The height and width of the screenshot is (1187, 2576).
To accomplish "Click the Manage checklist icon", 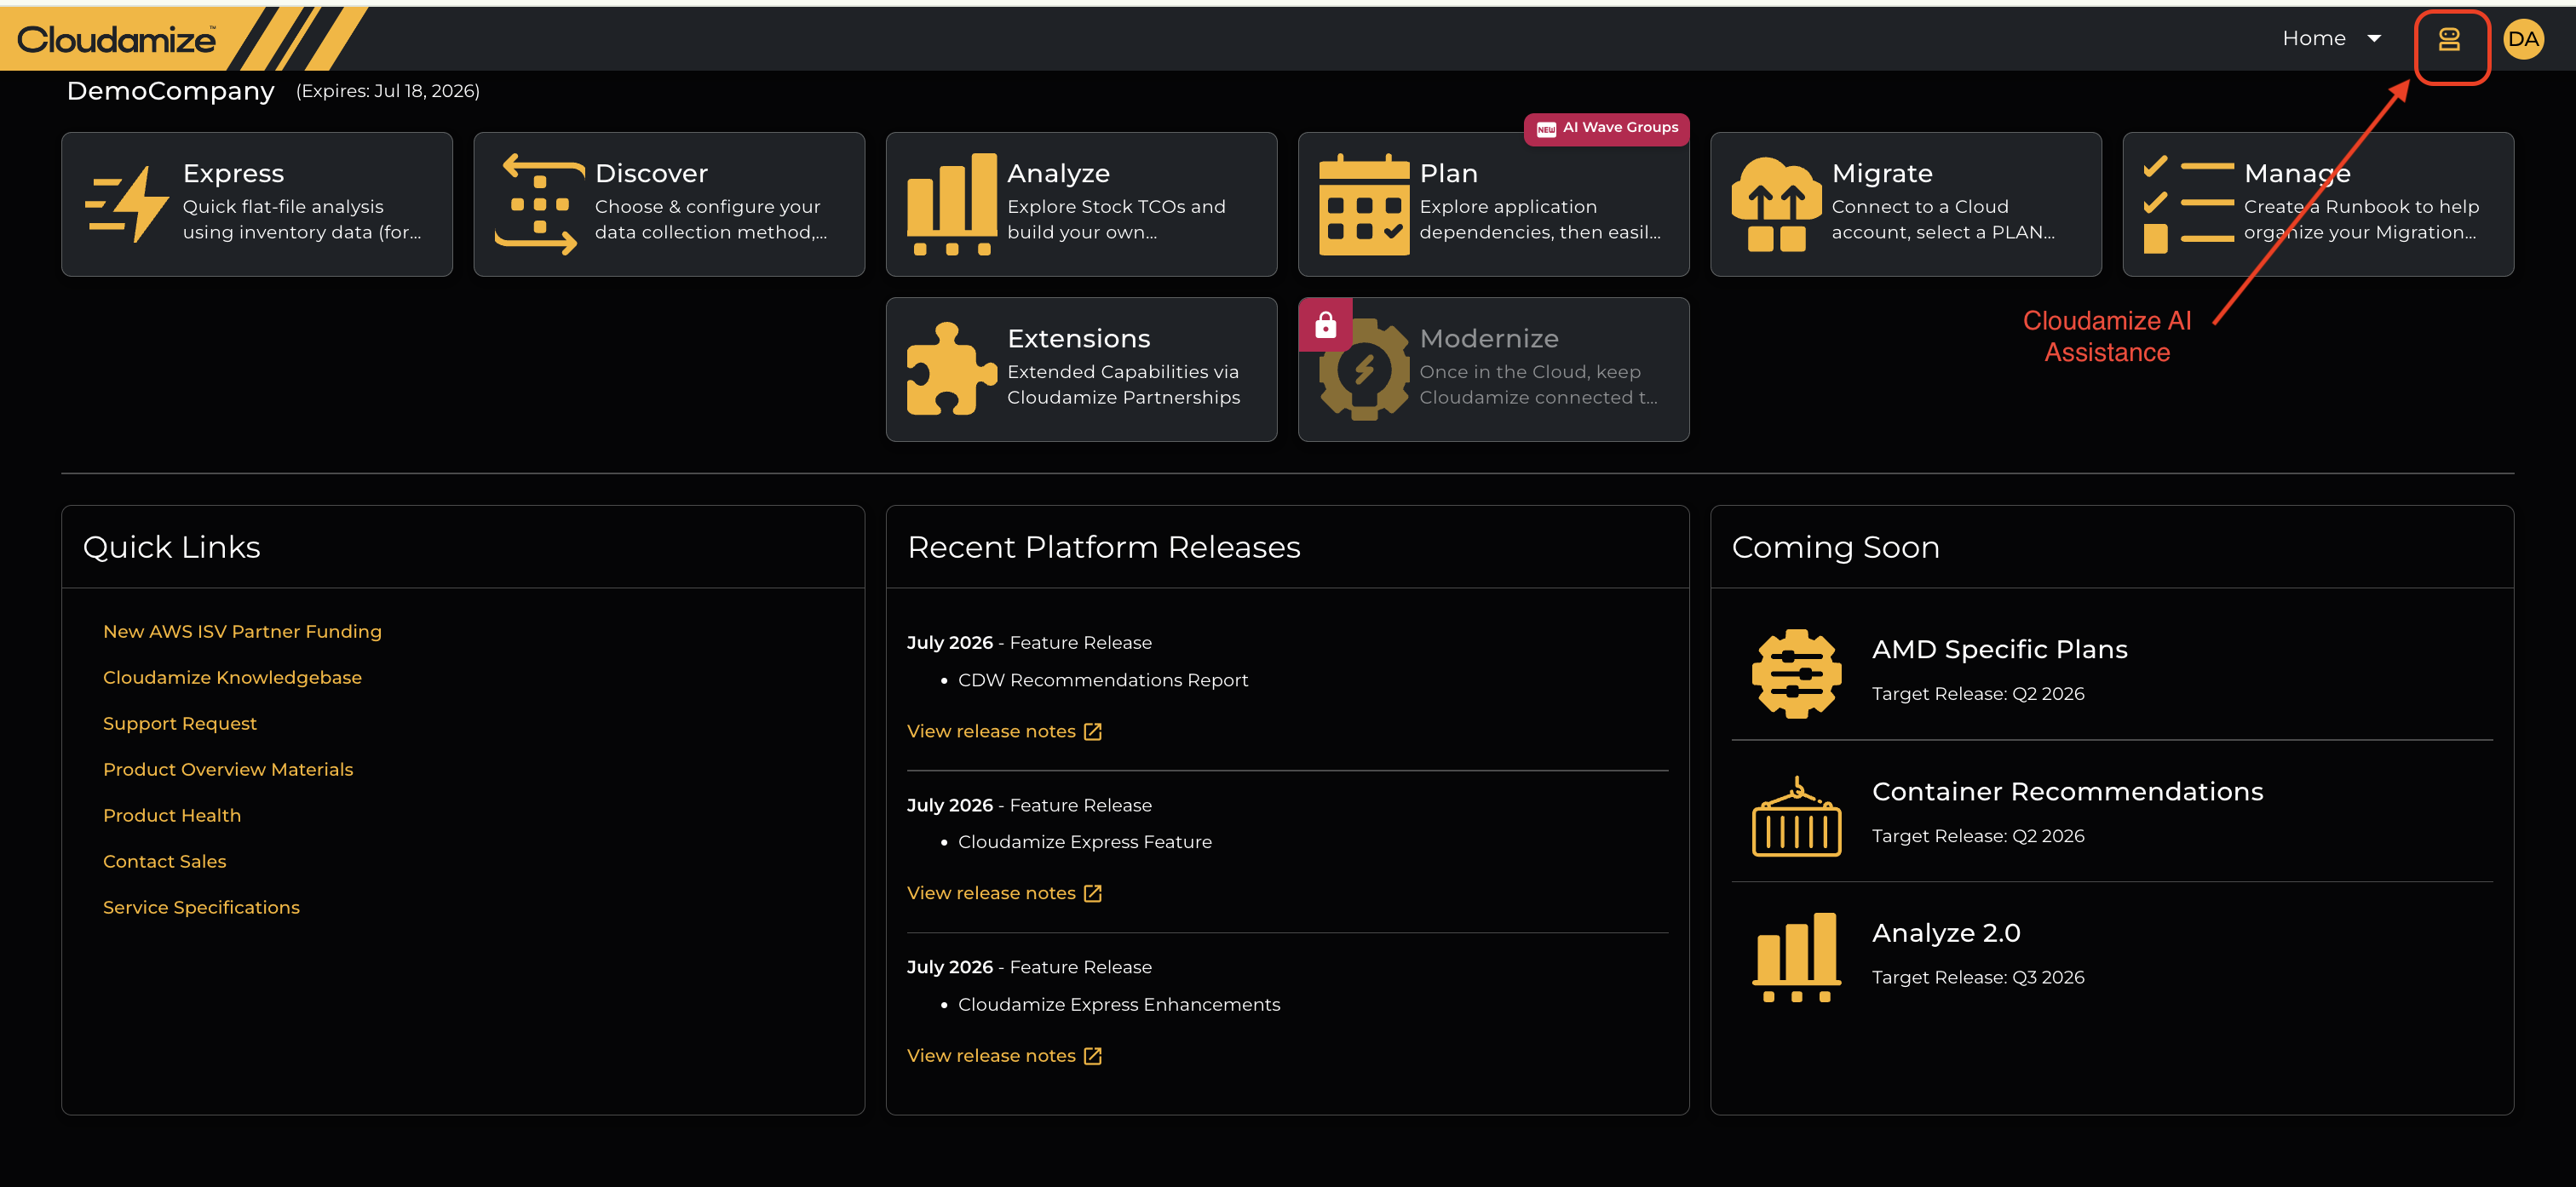I will pos(2188,204).
